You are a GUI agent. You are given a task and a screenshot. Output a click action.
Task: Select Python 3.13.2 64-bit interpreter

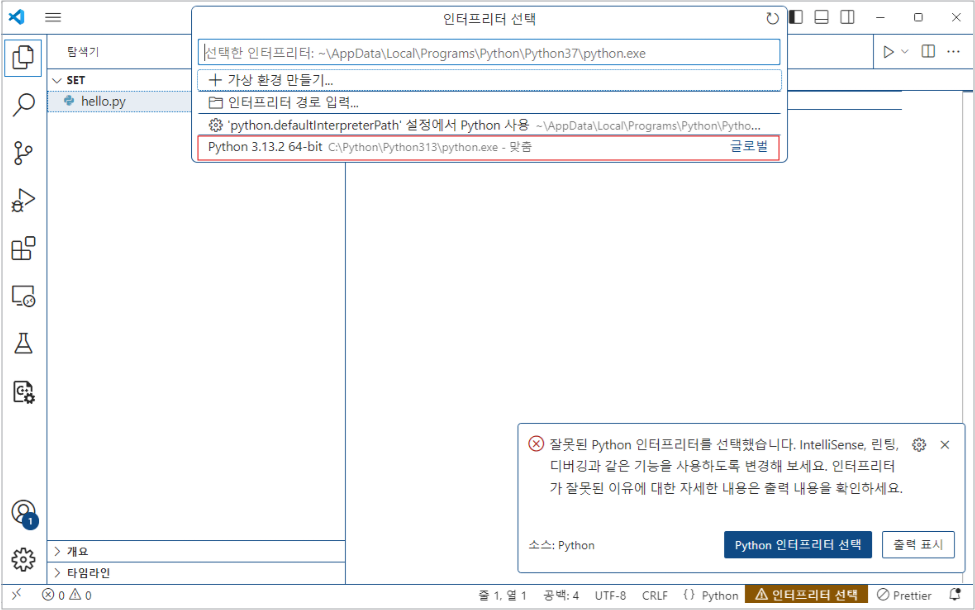489,147
